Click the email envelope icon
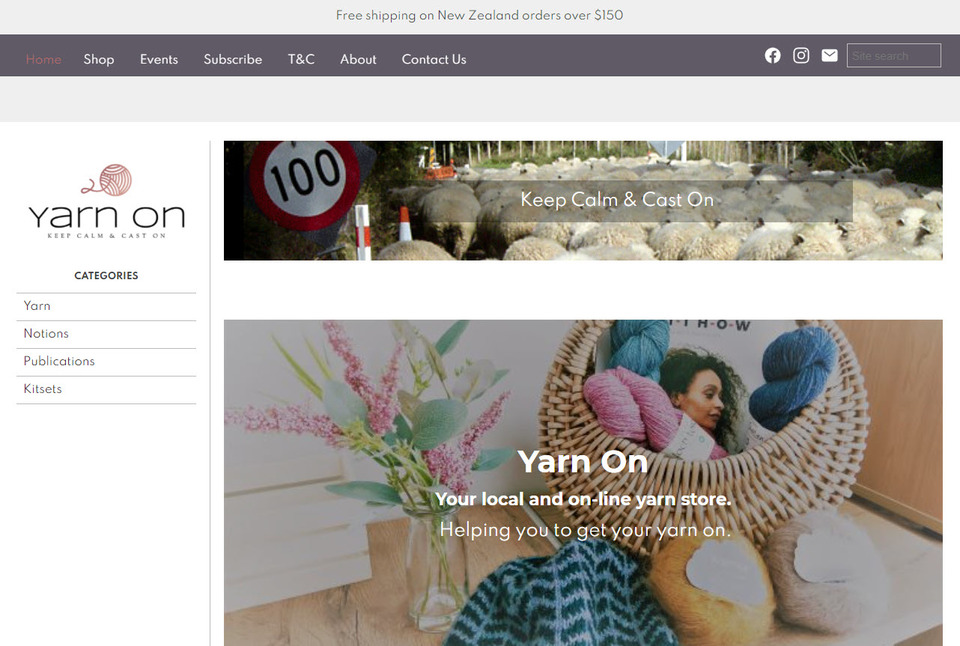Image resolution: width=960 pixels, height=646 pixels. [x=830, y=56]
